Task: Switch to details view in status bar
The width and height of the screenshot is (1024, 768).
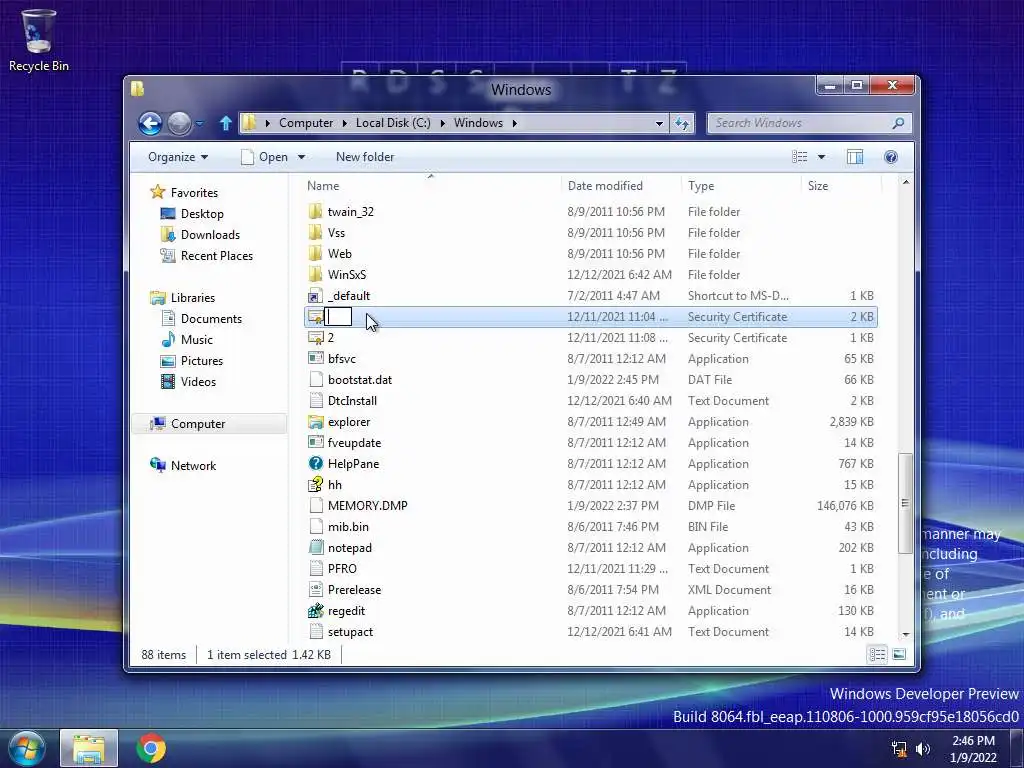Action: (877, 654)
